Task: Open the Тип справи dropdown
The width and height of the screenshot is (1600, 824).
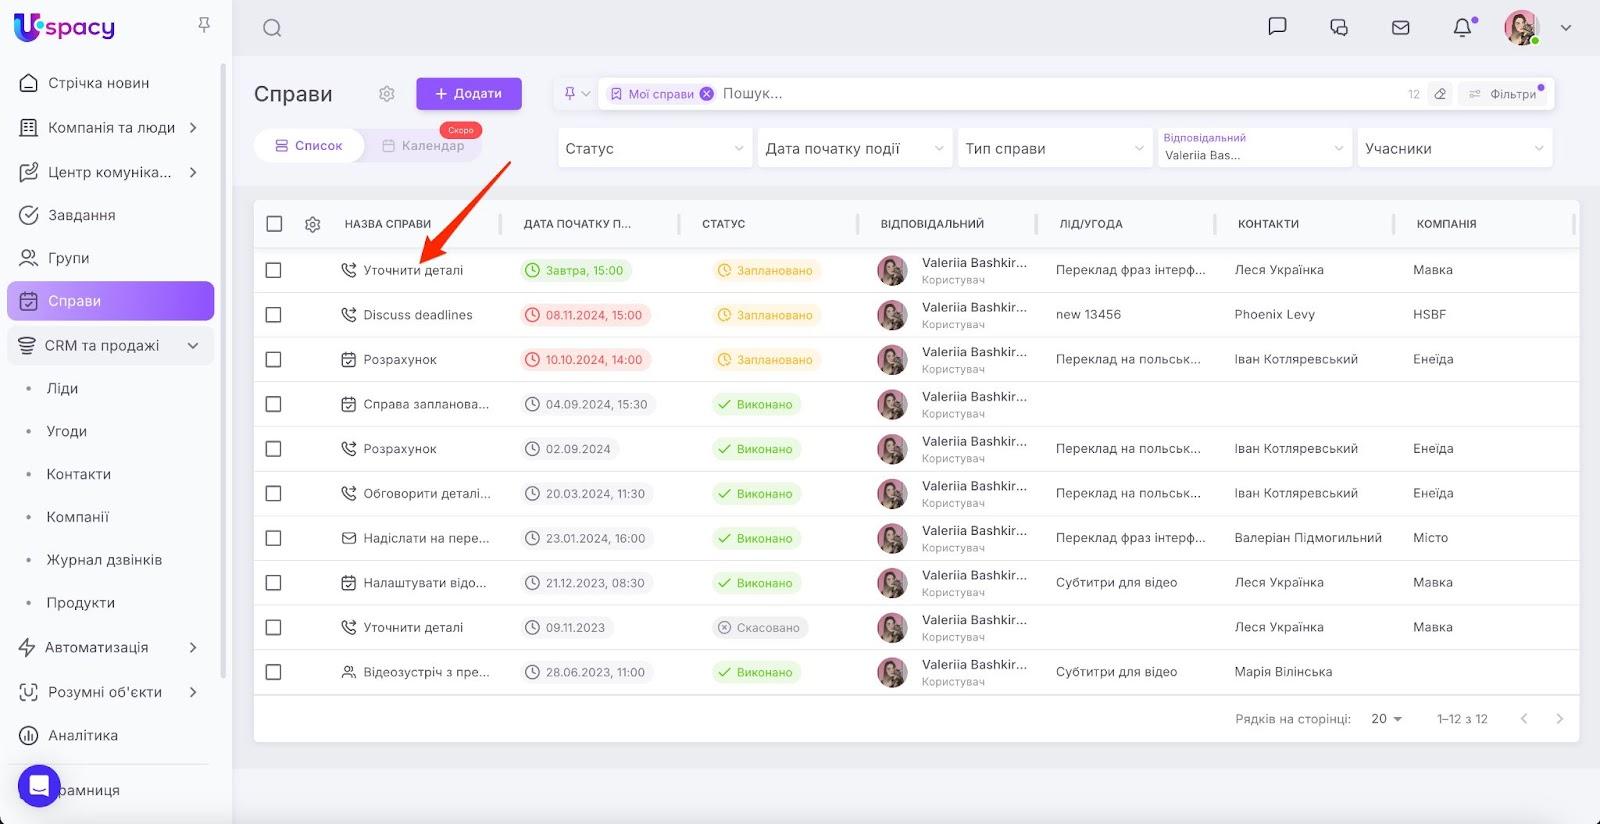Action: tap(1054, 148)
